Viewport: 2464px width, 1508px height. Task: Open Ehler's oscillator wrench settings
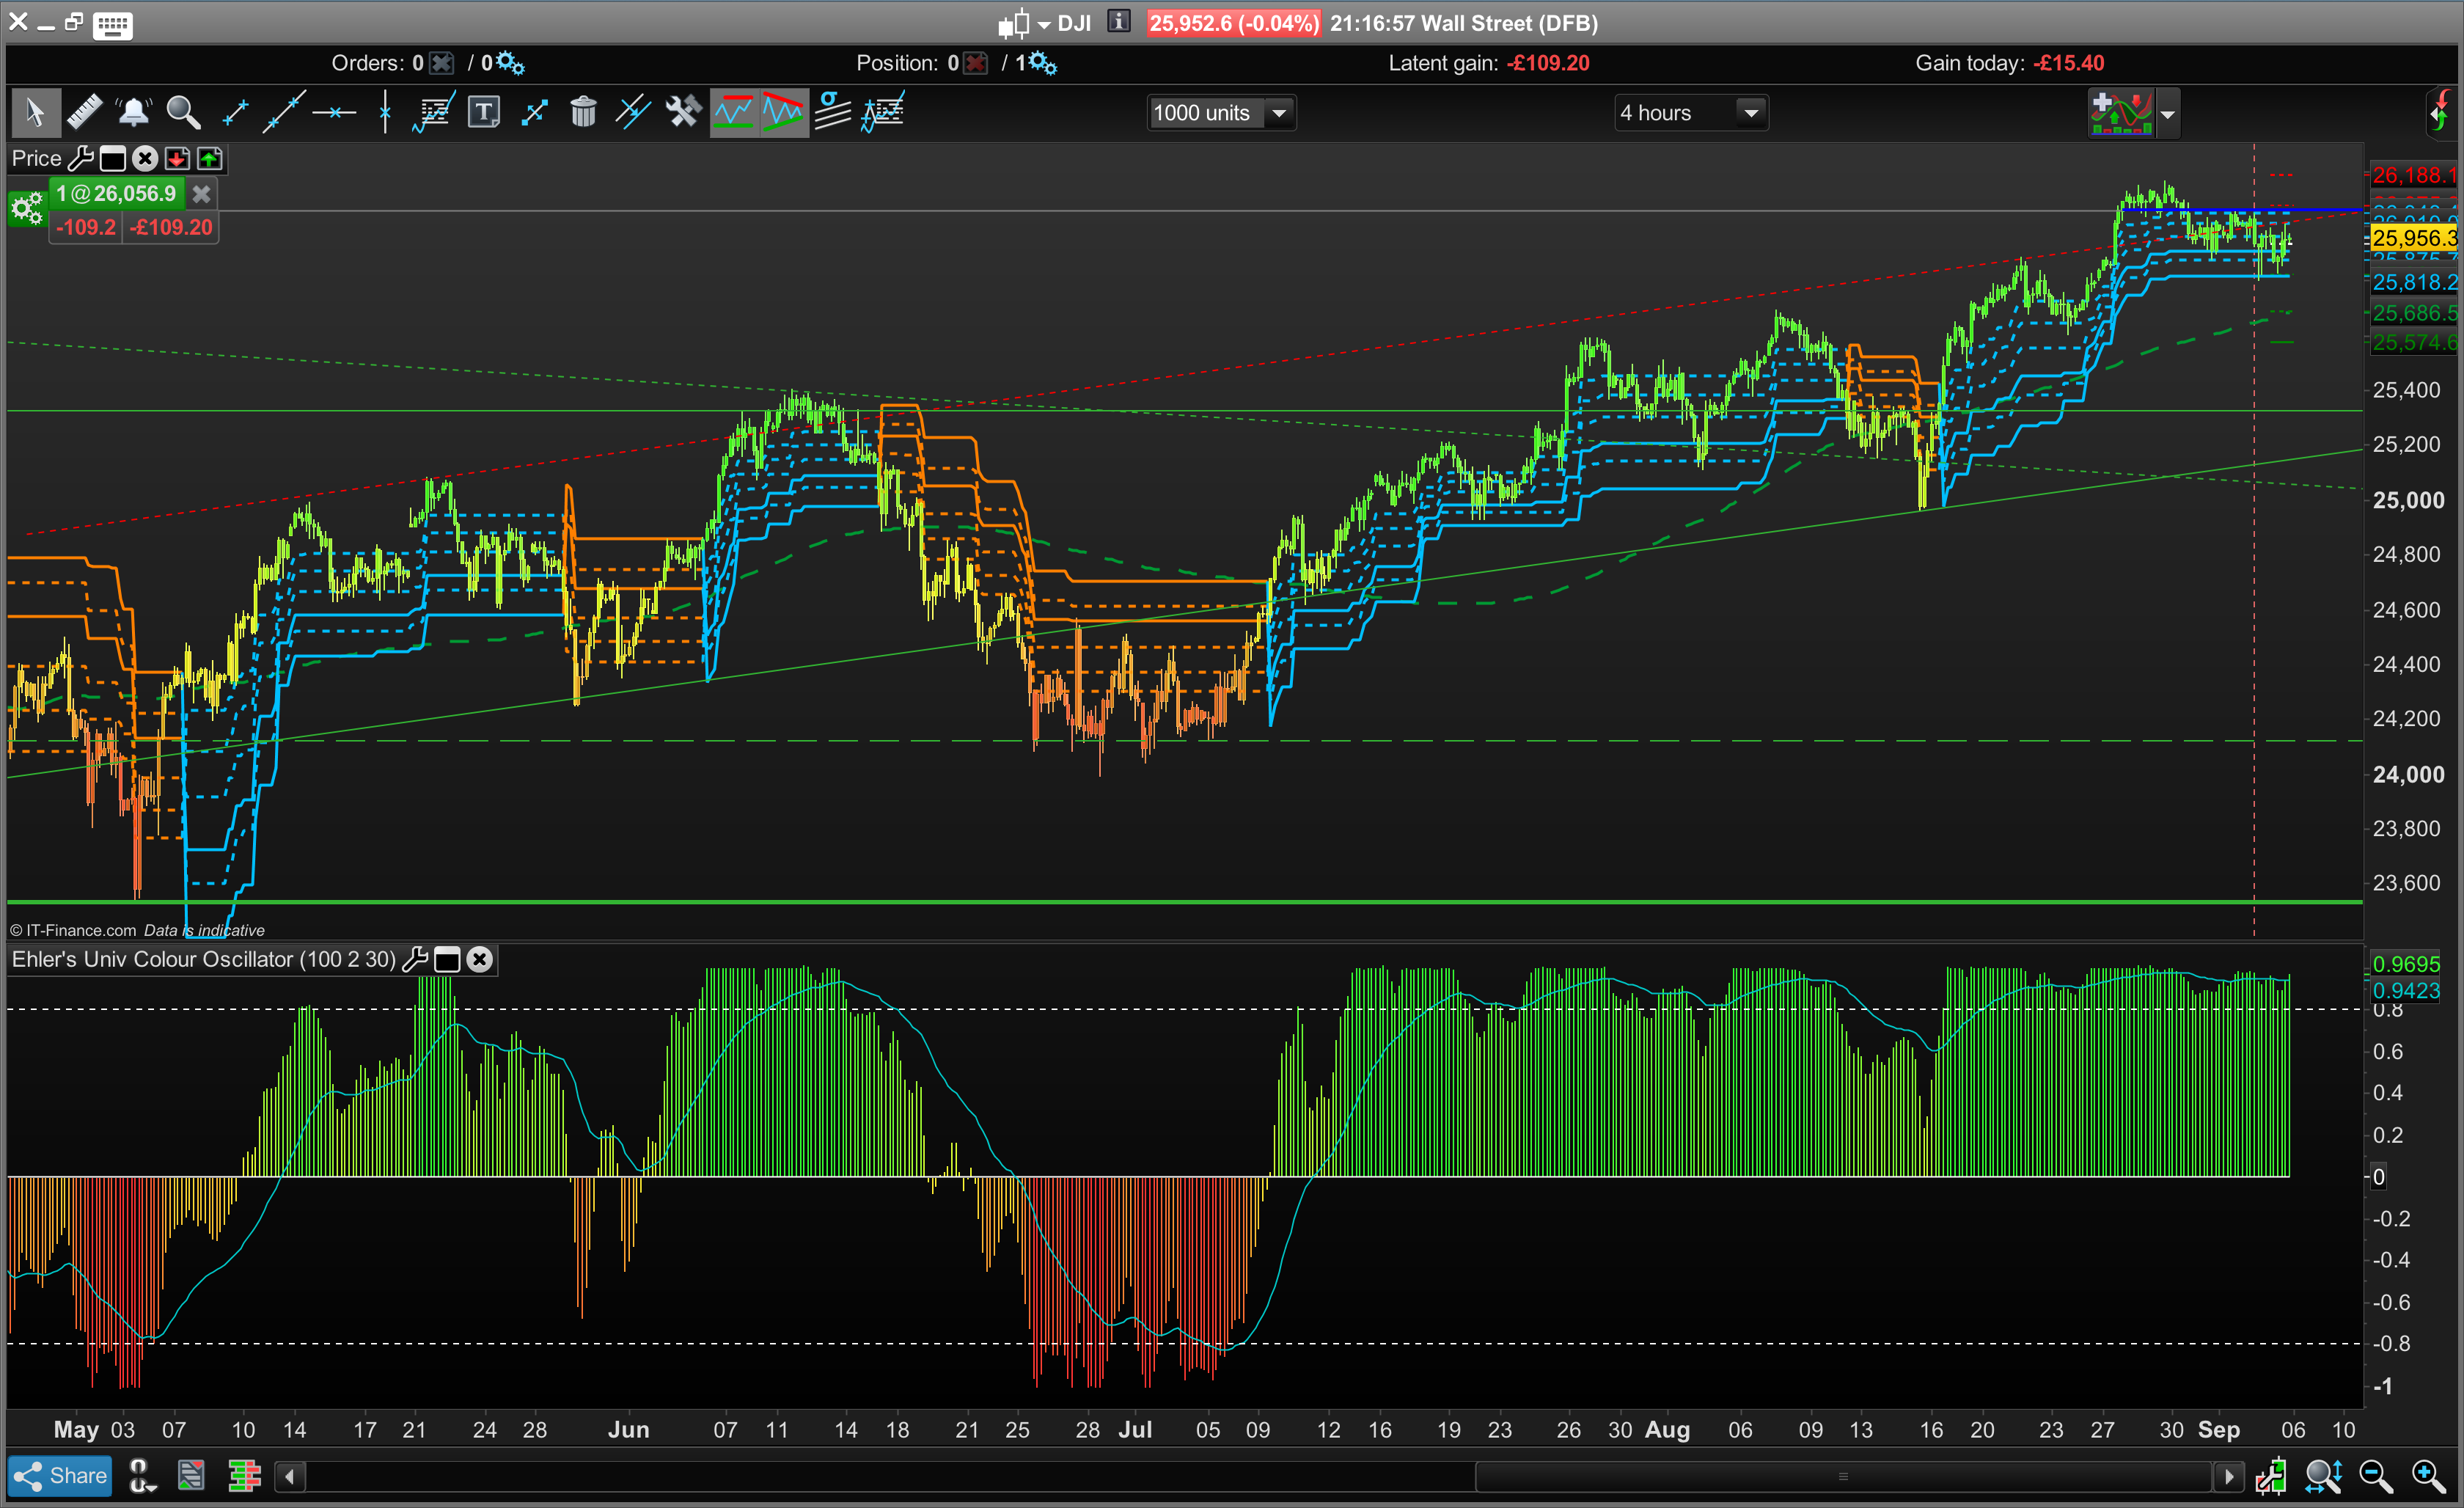pos(414,960)
